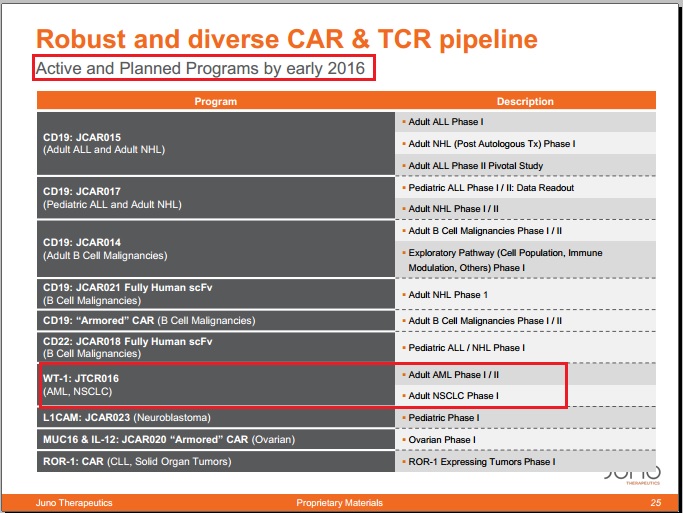Click the bullet next to Adult NHL Phase 1
Viewport: 683px width, 513px height.
(403, 295)
